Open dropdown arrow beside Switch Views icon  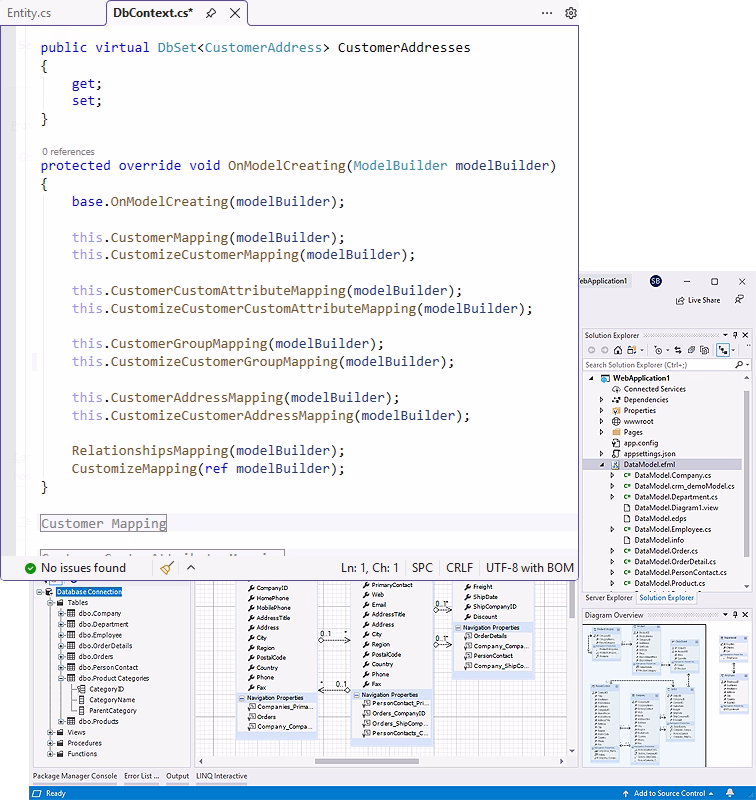642,351
